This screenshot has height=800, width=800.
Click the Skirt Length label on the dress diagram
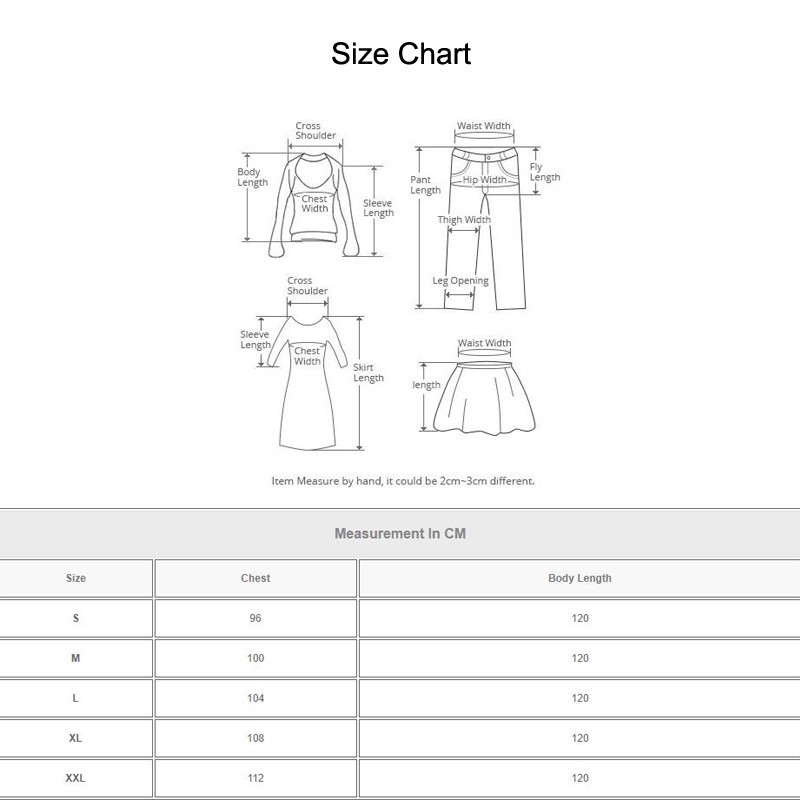(x=370, y=374)
